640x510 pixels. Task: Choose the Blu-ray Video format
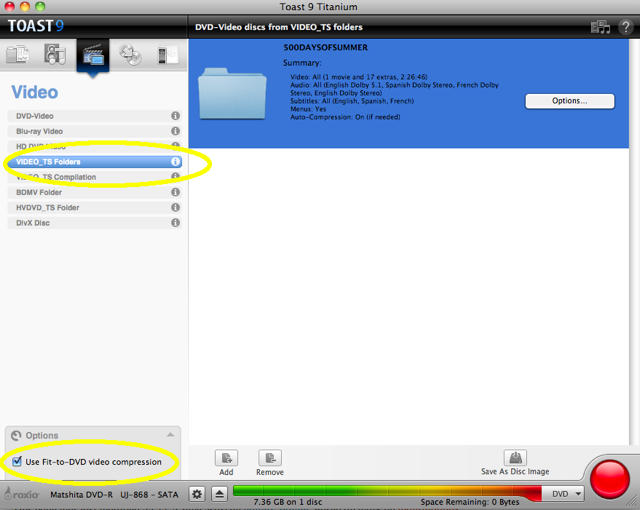pos(94,131)
